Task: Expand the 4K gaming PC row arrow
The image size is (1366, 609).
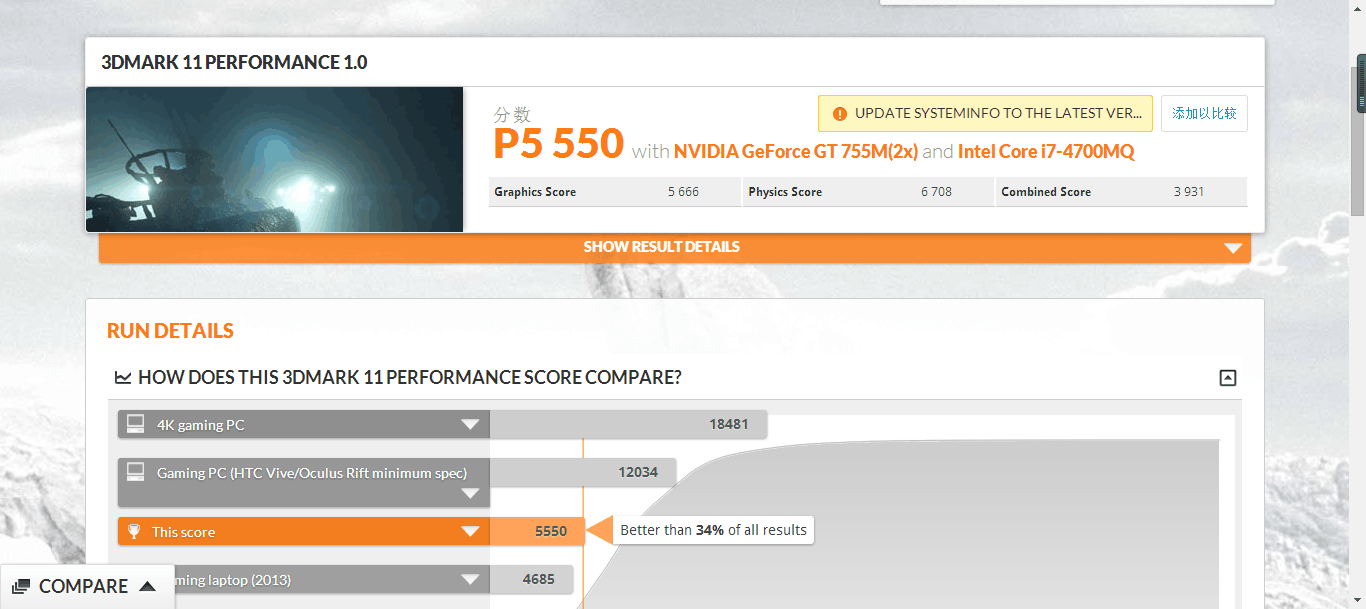Action: pyautogui.click(x=470, y=424)
